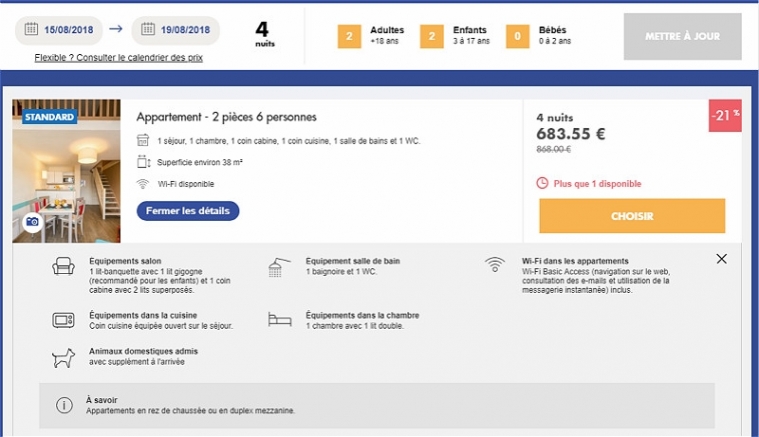759x437 pixels.
Task: Change the Enfants count box
Action: 432,36
